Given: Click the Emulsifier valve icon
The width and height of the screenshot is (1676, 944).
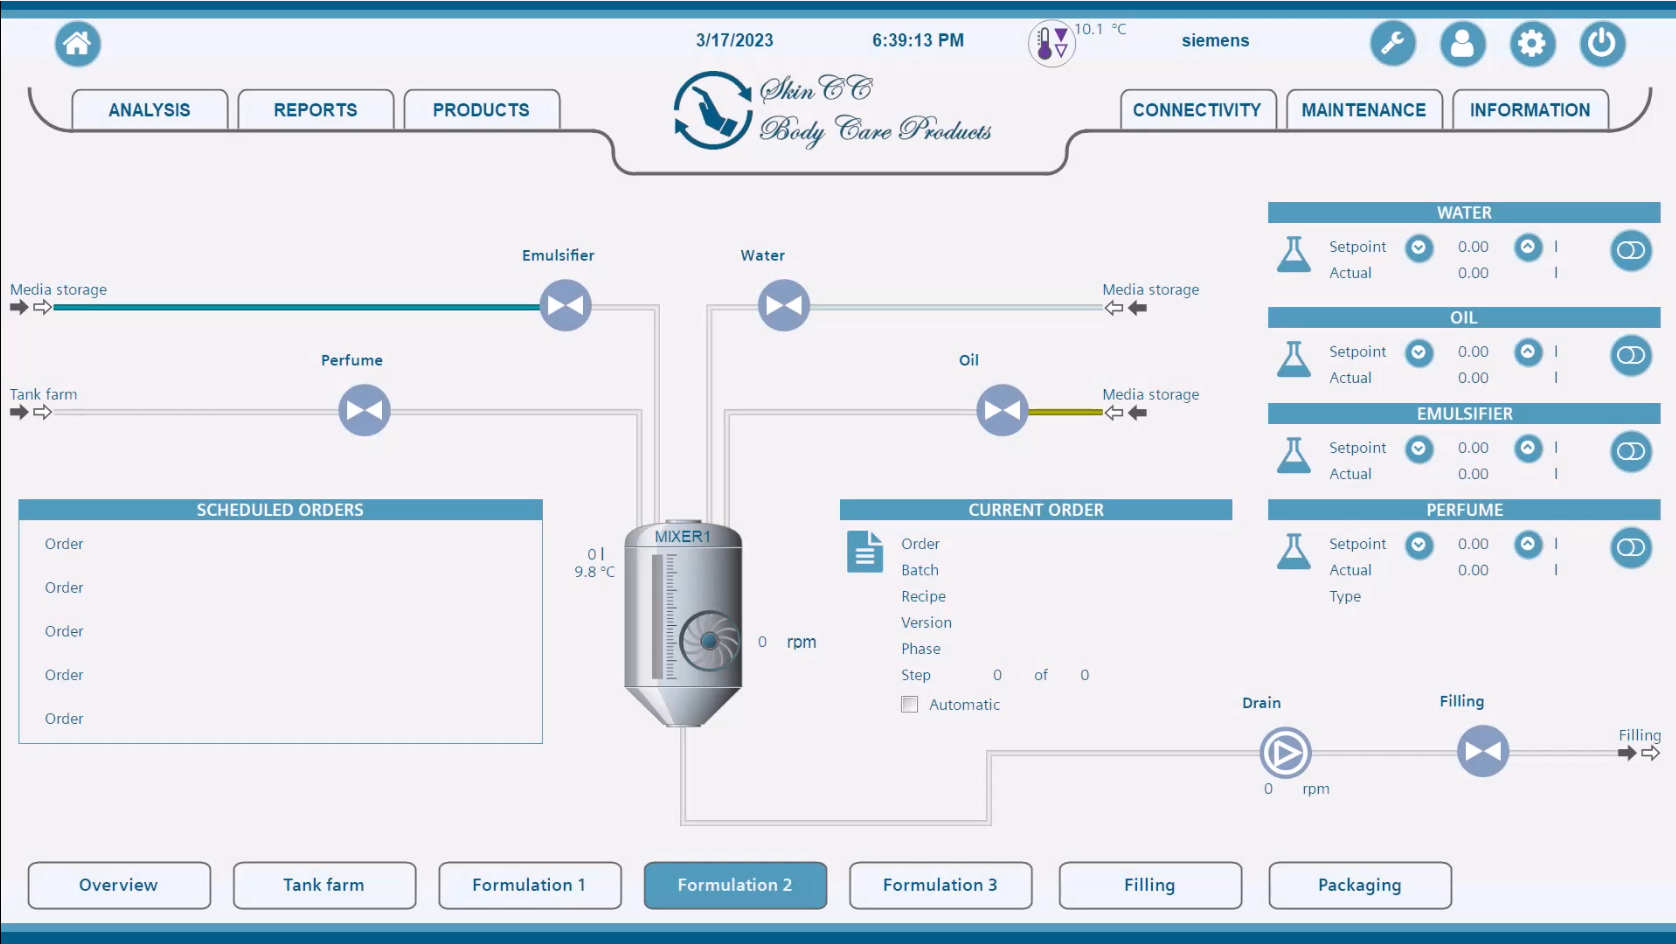Looking at the screenshot, I should click(x=565, y=306).
